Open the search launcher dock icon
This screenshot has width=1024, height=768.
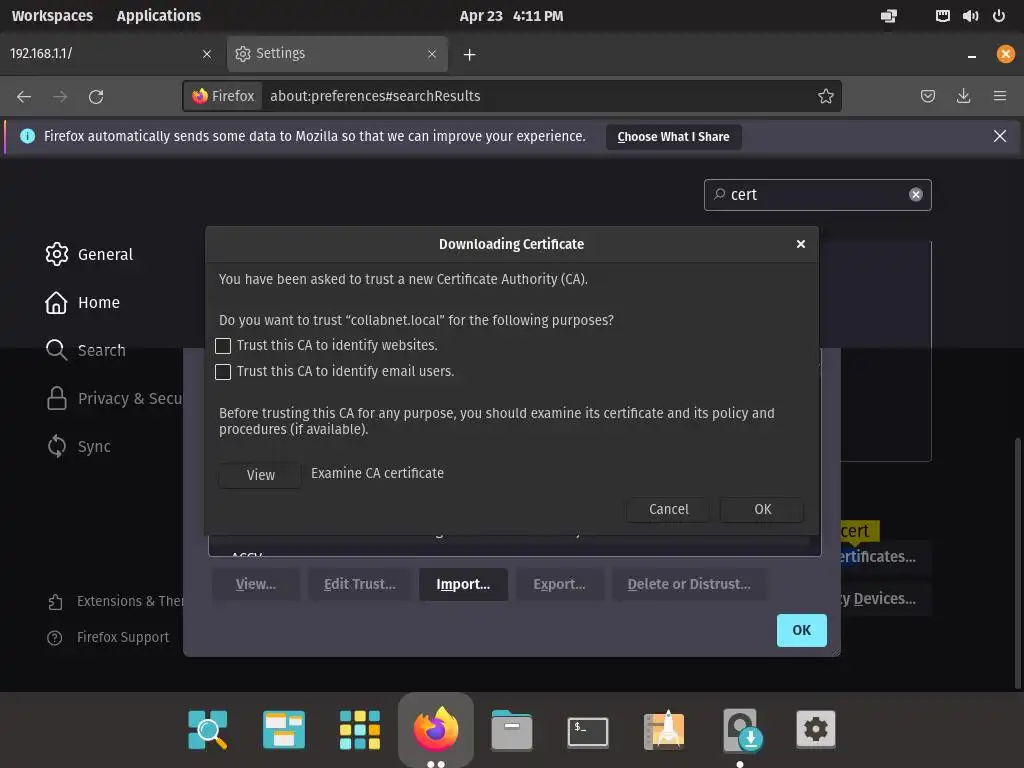[208, 729]
